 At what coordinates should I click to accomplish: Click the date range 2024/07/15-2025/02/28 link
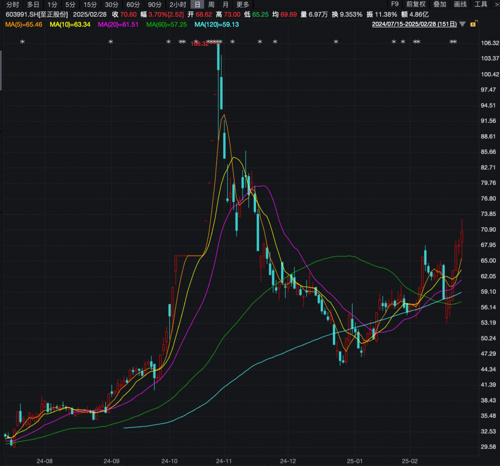(414, 24)
